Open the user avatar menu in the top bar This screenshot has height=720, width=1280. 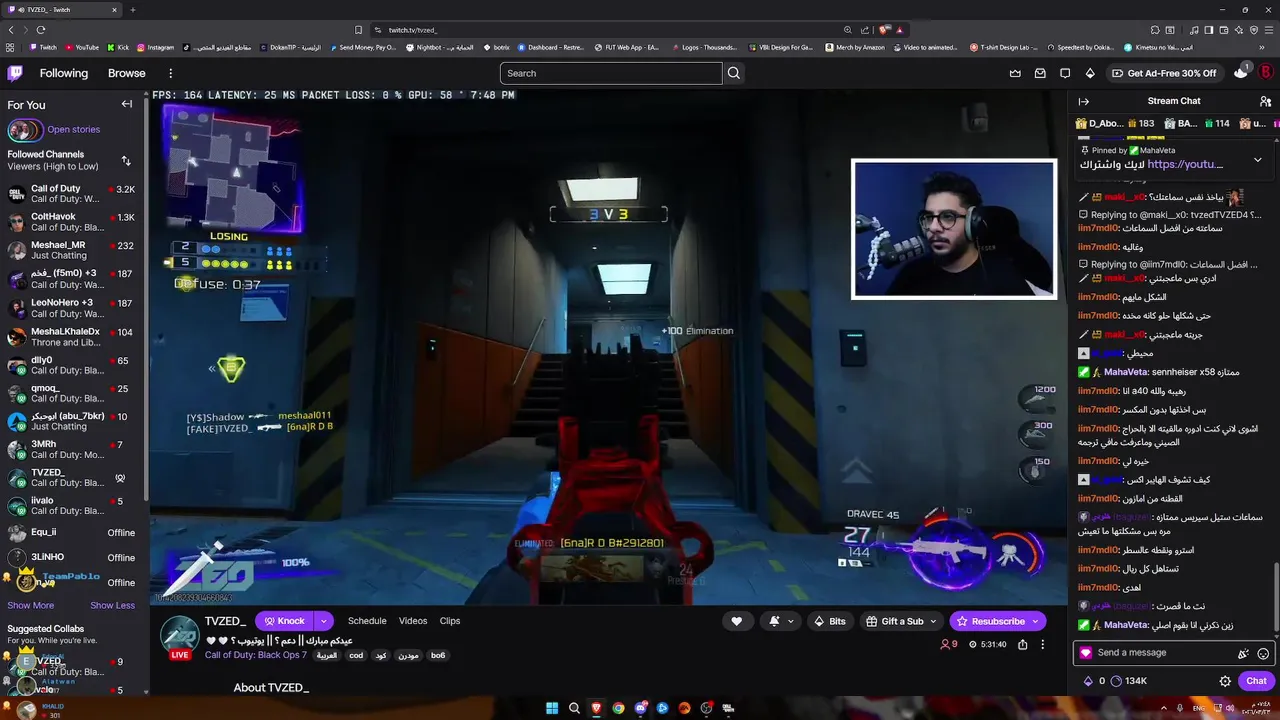(x=1266, y=73)
